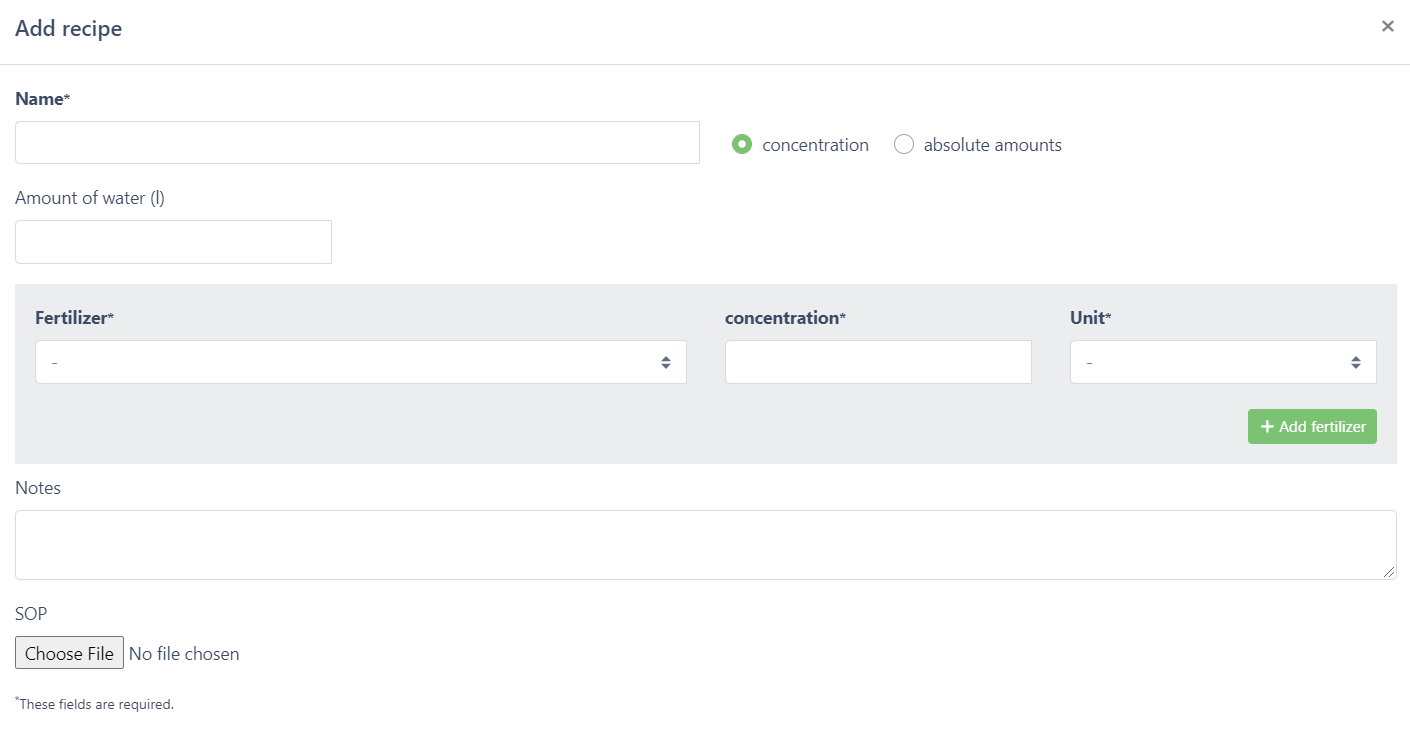
Task: Click the Notes label above the textarea
Action: [x=38, y=488]
